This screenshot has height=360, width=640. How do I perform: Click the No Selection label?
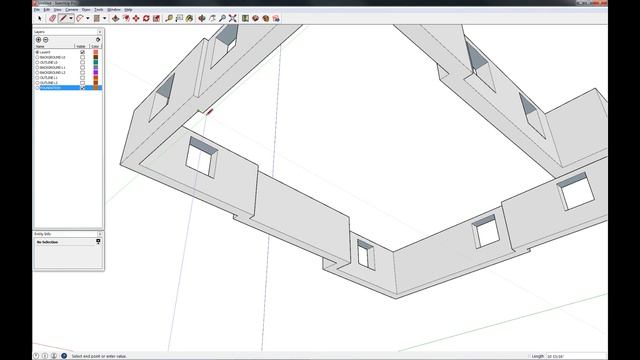pyautogui.click(x=47, y=242)
